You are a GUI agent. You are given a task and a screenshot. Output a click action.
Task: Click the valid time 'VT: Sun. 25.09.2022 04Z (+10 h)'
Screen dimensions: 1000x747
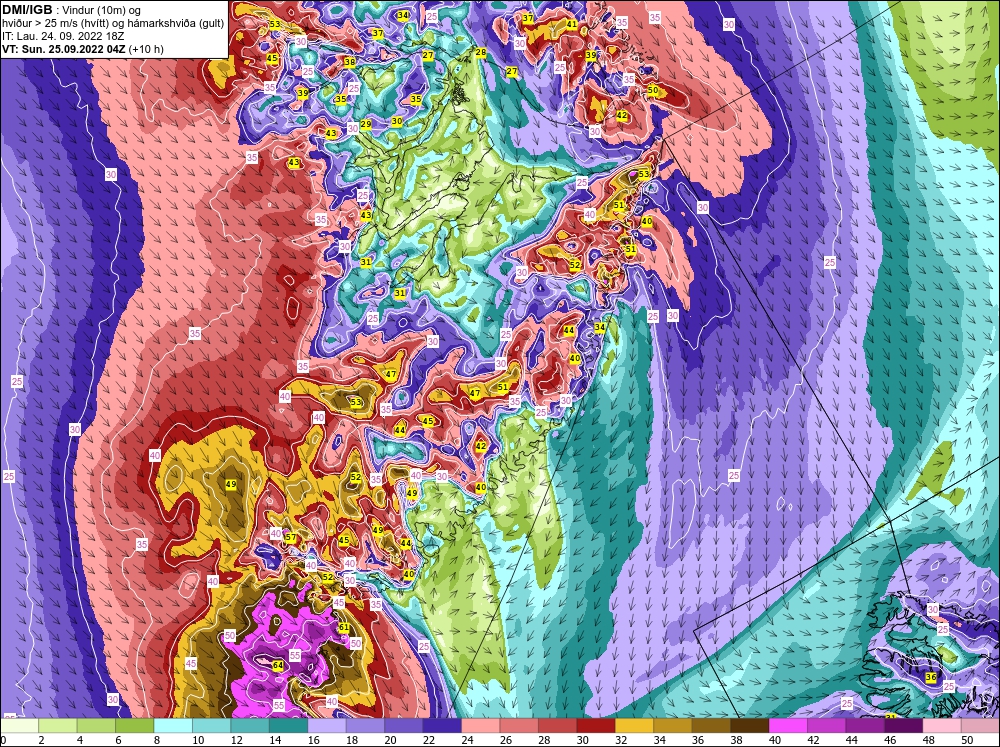point(83,49)
